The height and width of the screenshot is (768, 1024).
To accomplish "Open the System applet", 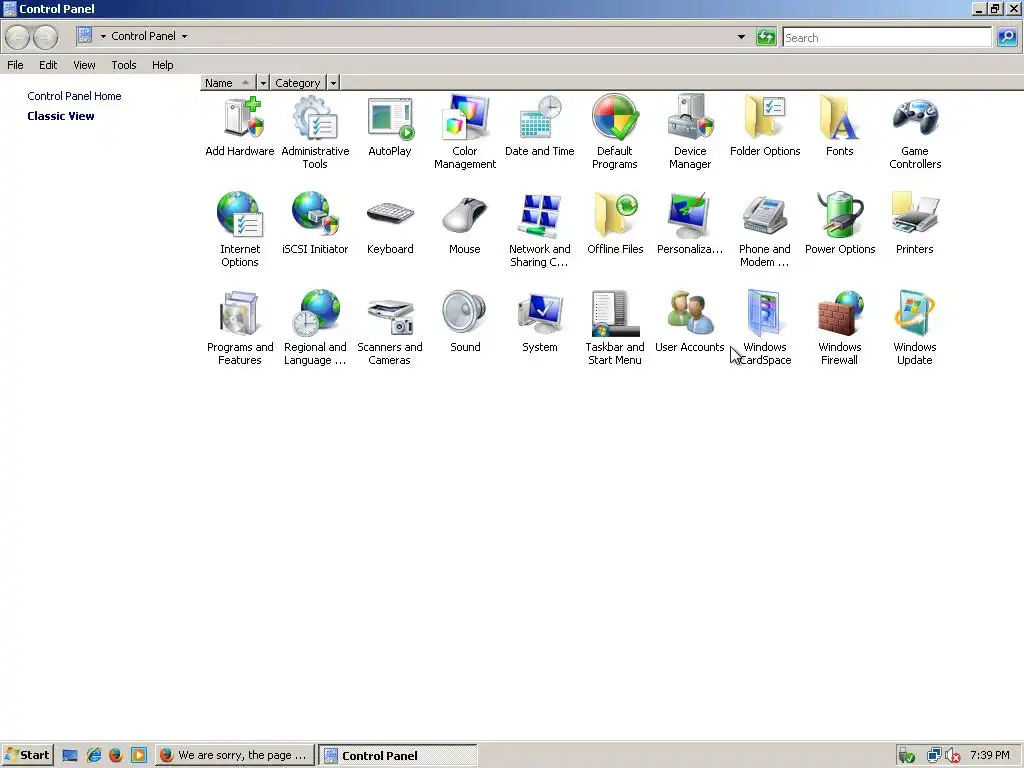I will [539, 323].
